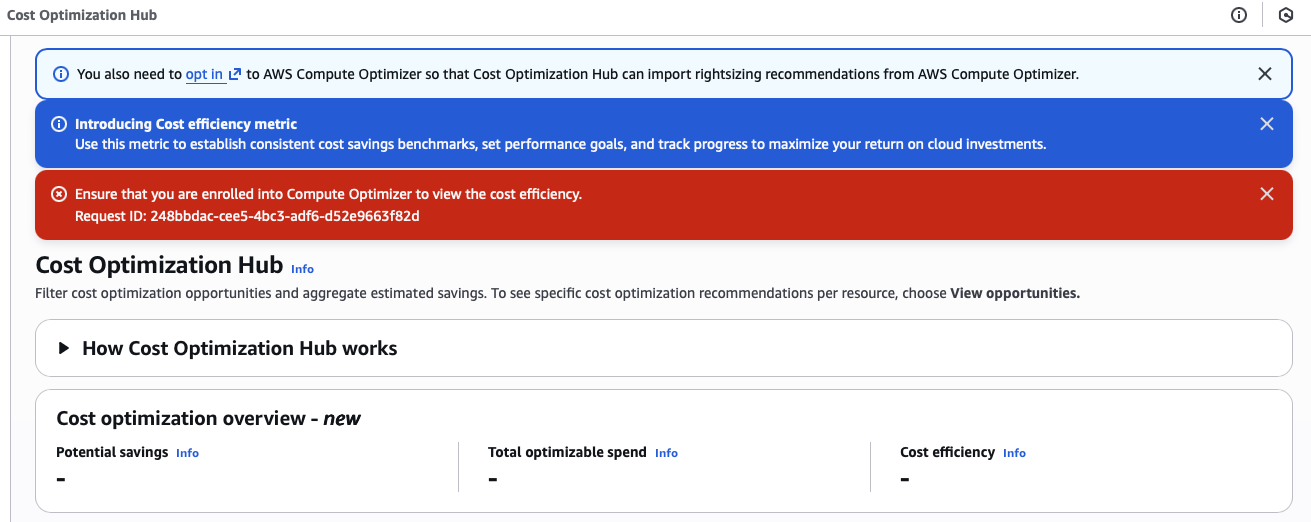Viewport: 1311px width, 522px height.
Task: Click the Request ID text in error alert
Action: [x=247, y=216]
